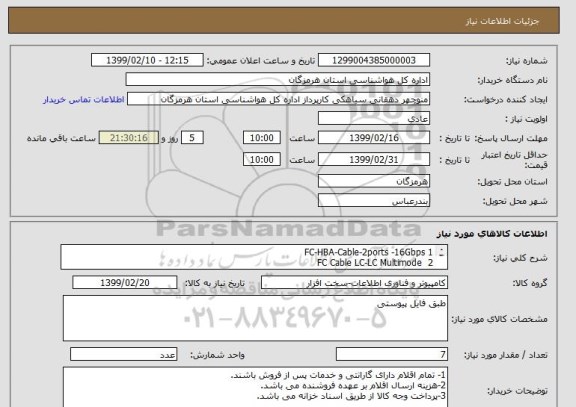Click the header title جزئیات اطلاعات نیاز
The height and width of the screenshot is (407, 576).
502,21
